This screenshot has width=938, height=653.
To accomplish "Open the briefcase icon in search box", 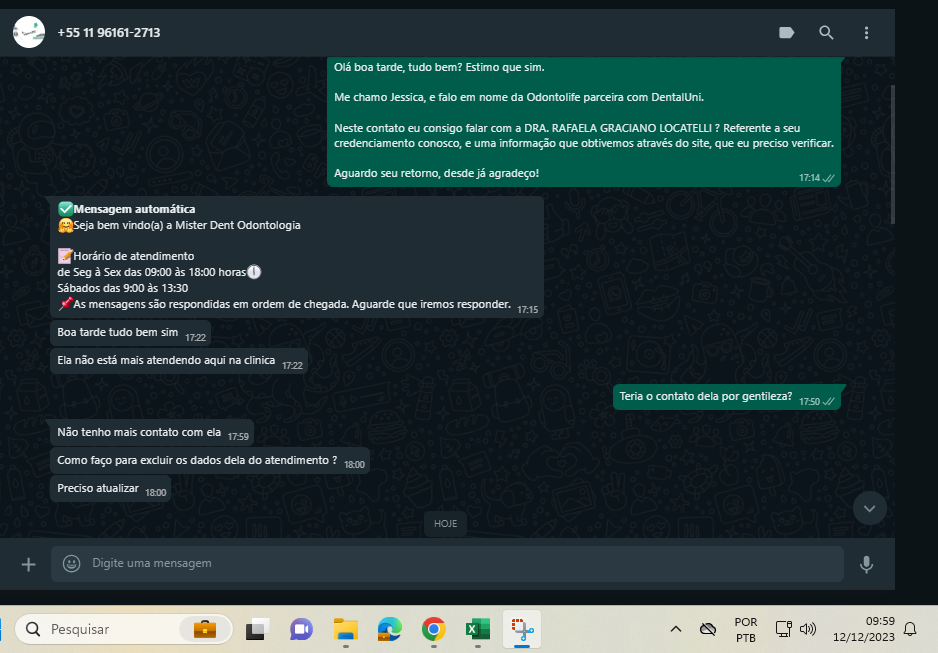I will 205,629.
